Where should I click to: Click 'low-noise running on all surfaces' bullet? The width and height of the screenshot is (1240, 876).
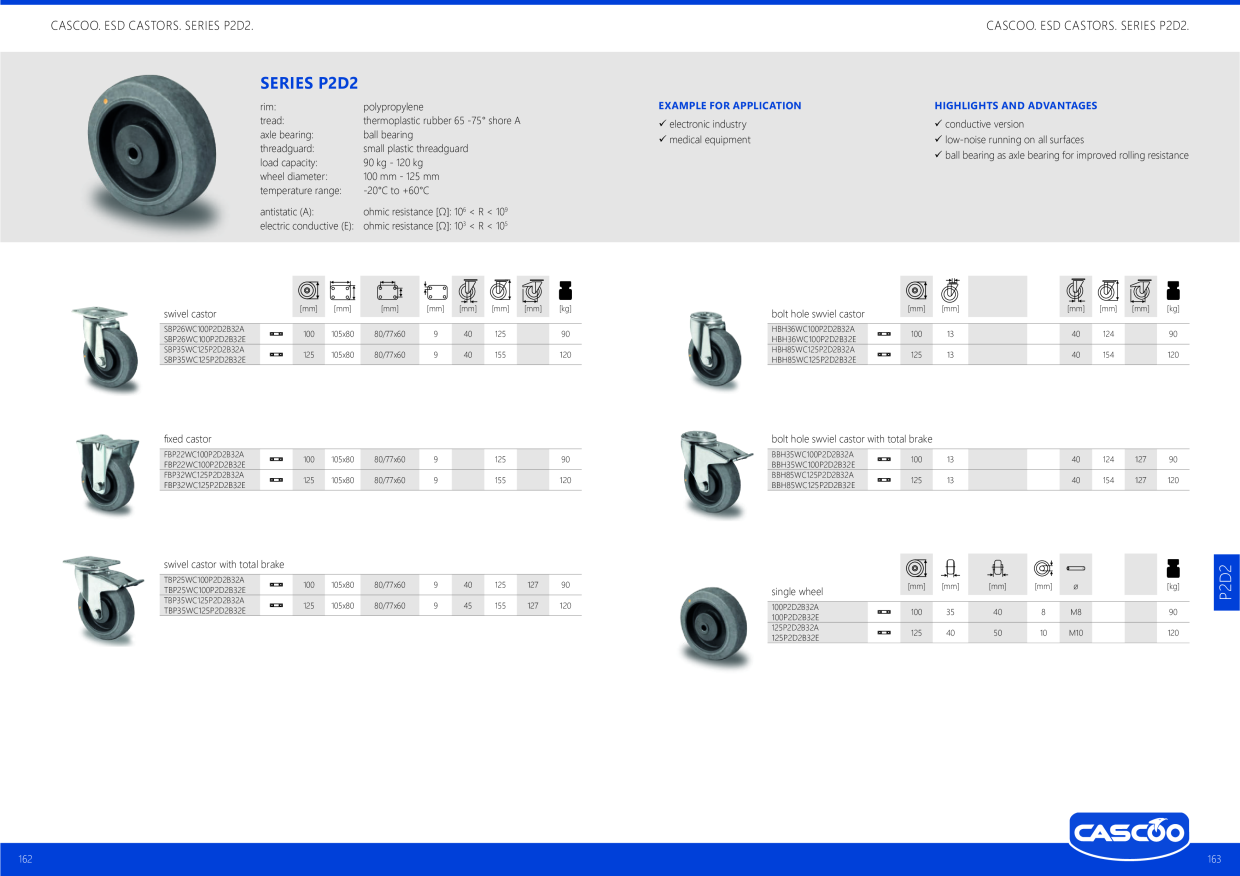(1009, 140)
